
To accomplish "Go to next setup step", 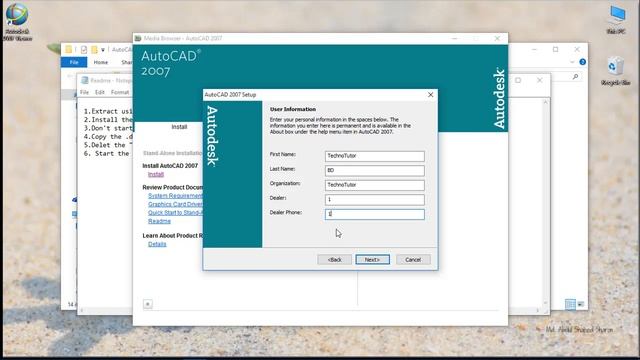I will tap(372, 260).
